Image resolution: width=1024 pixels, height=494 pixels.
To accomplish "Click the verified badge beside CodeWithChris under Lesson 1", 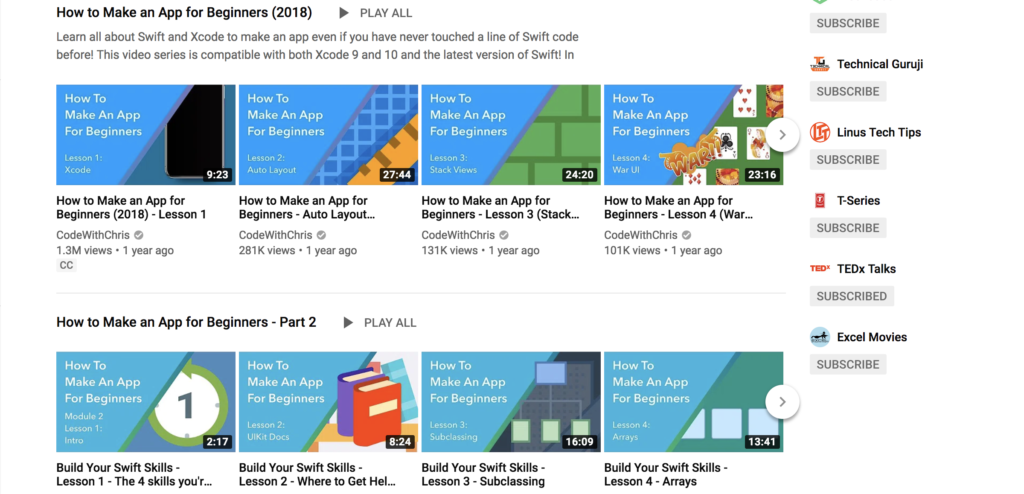I will (138, 235).
